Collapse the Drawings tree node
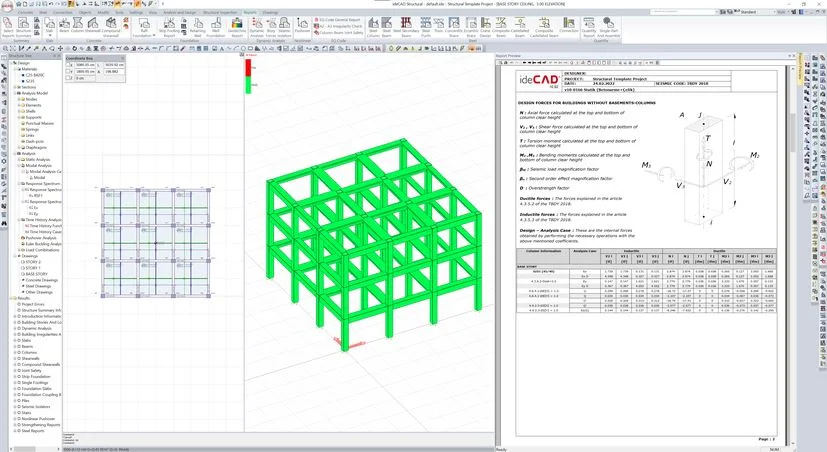Image resolution: width=827 pixels, height=452 pixels. pyautogui.click(x=15, y=256)
